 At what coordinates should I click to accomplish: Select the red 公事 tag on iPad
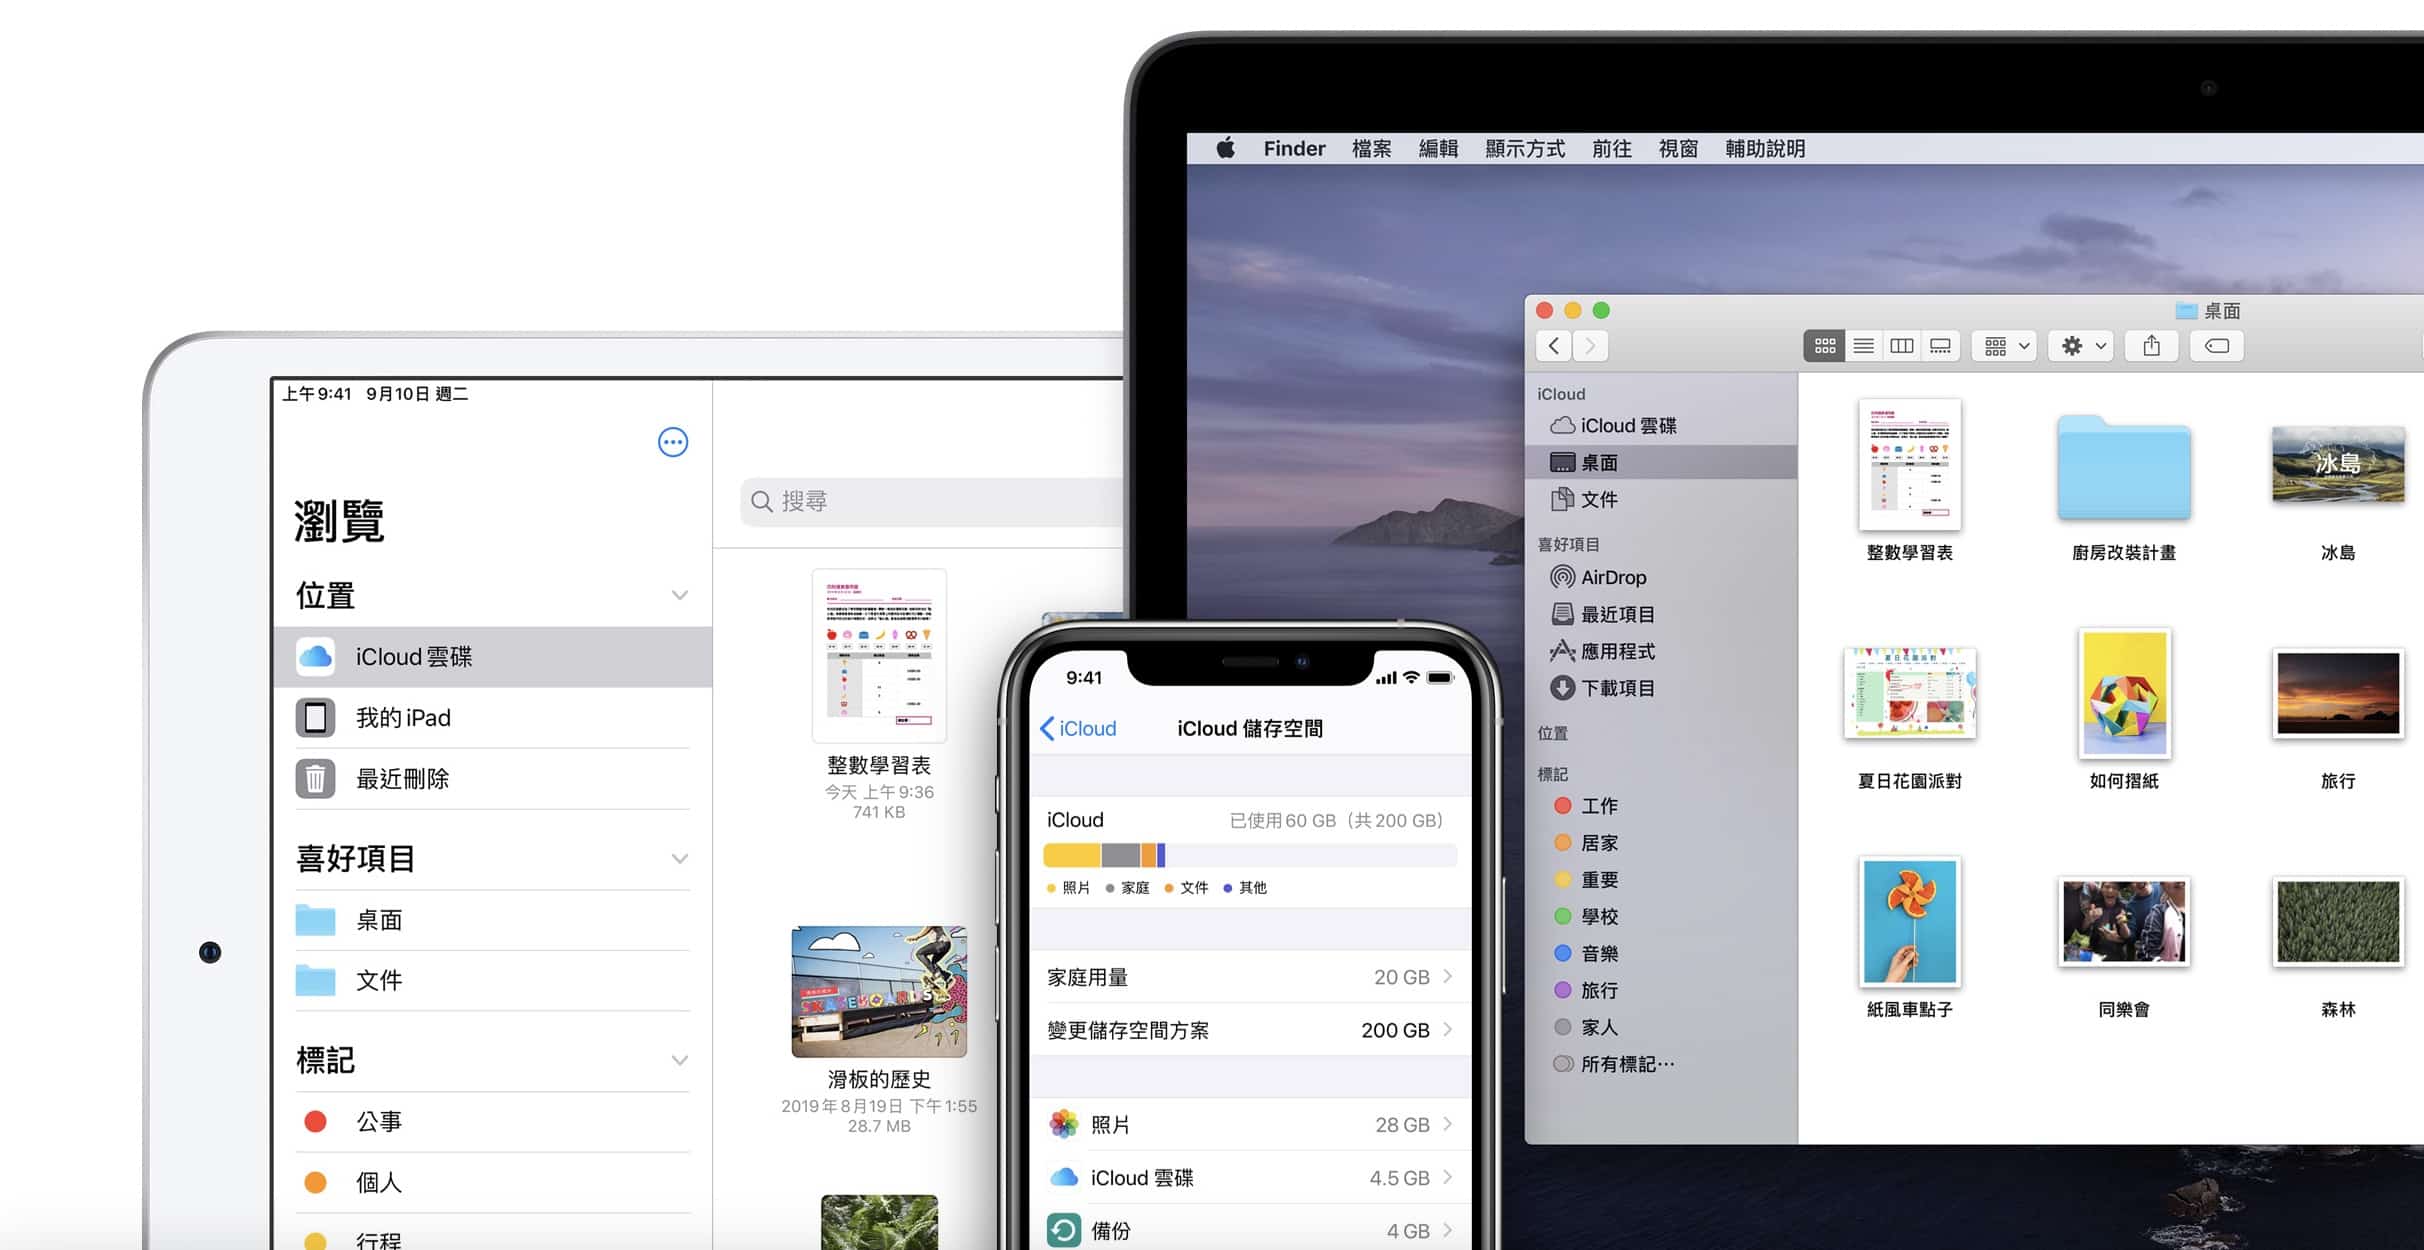pos(492,1122)
